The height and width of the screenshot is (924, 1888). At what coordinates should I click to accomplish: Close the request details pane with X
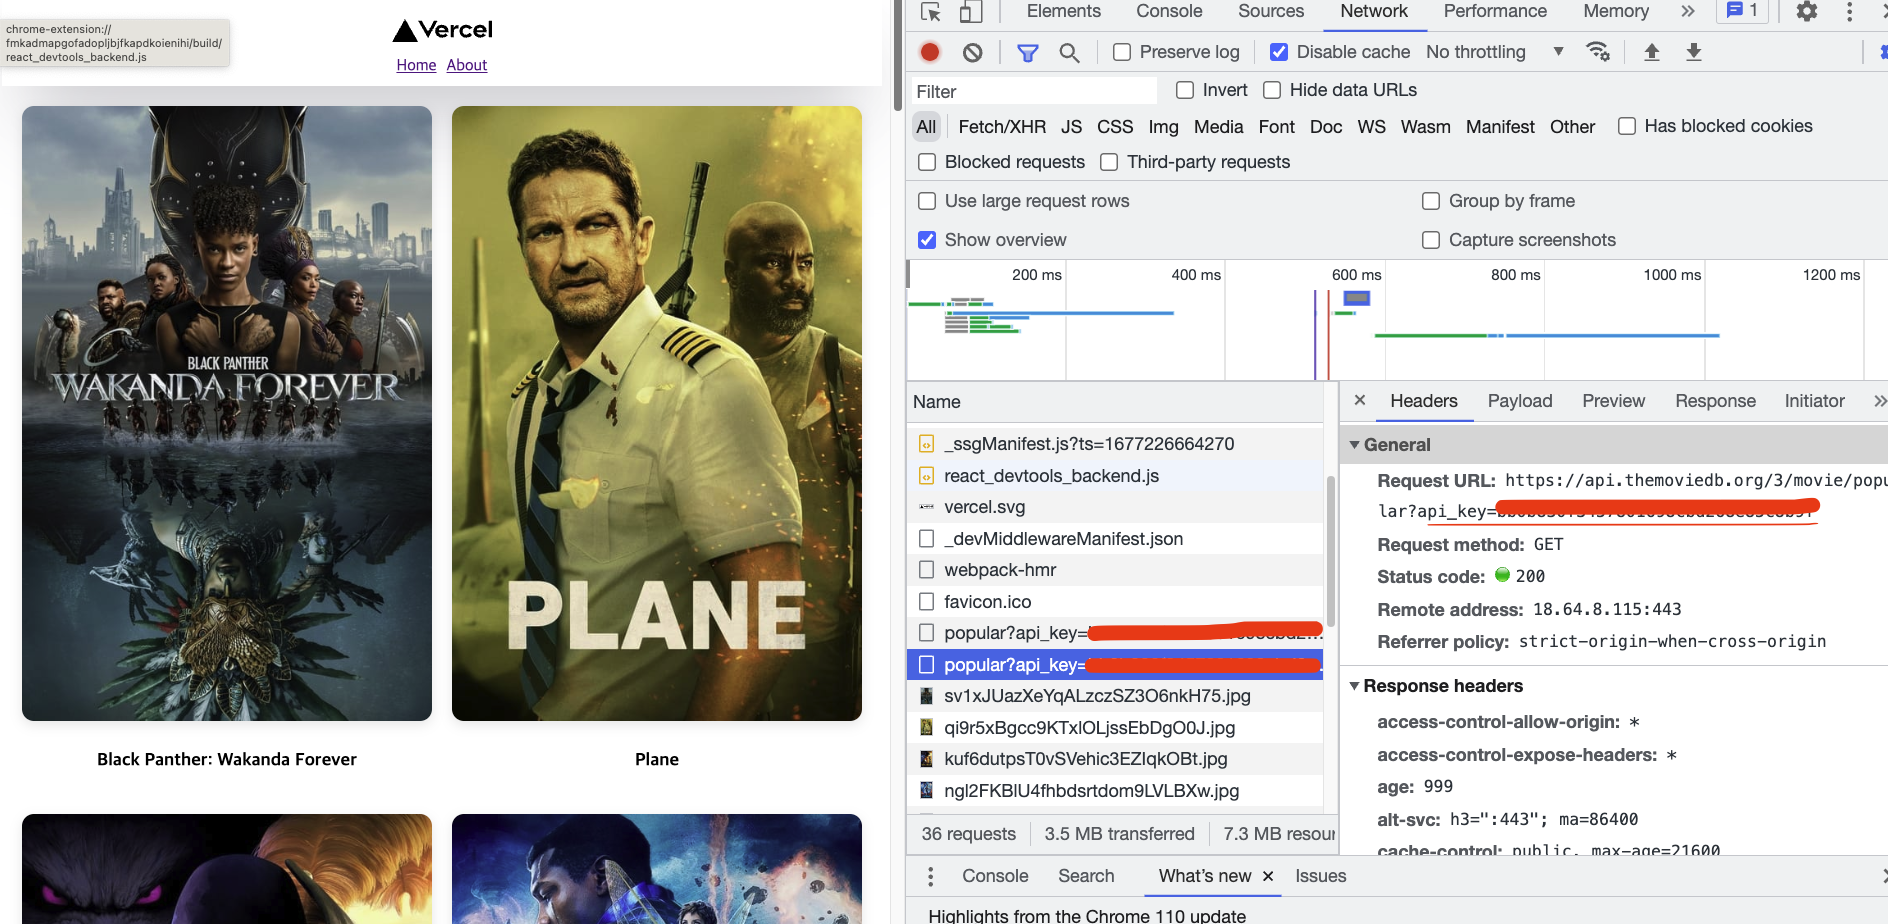coord(1360,400)
